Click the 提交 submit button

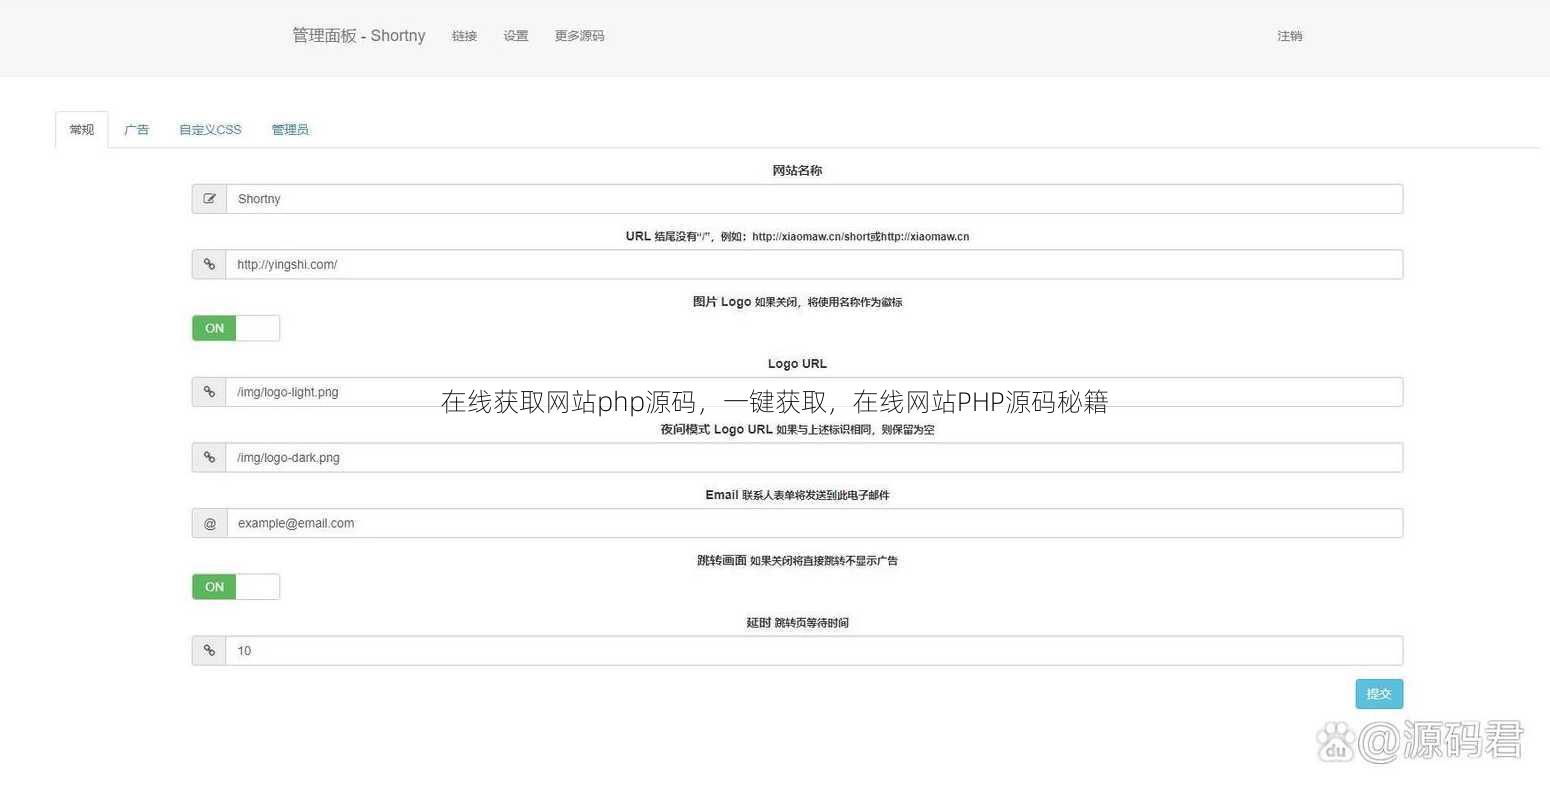pyautogui.click(x=1379, y=694)
